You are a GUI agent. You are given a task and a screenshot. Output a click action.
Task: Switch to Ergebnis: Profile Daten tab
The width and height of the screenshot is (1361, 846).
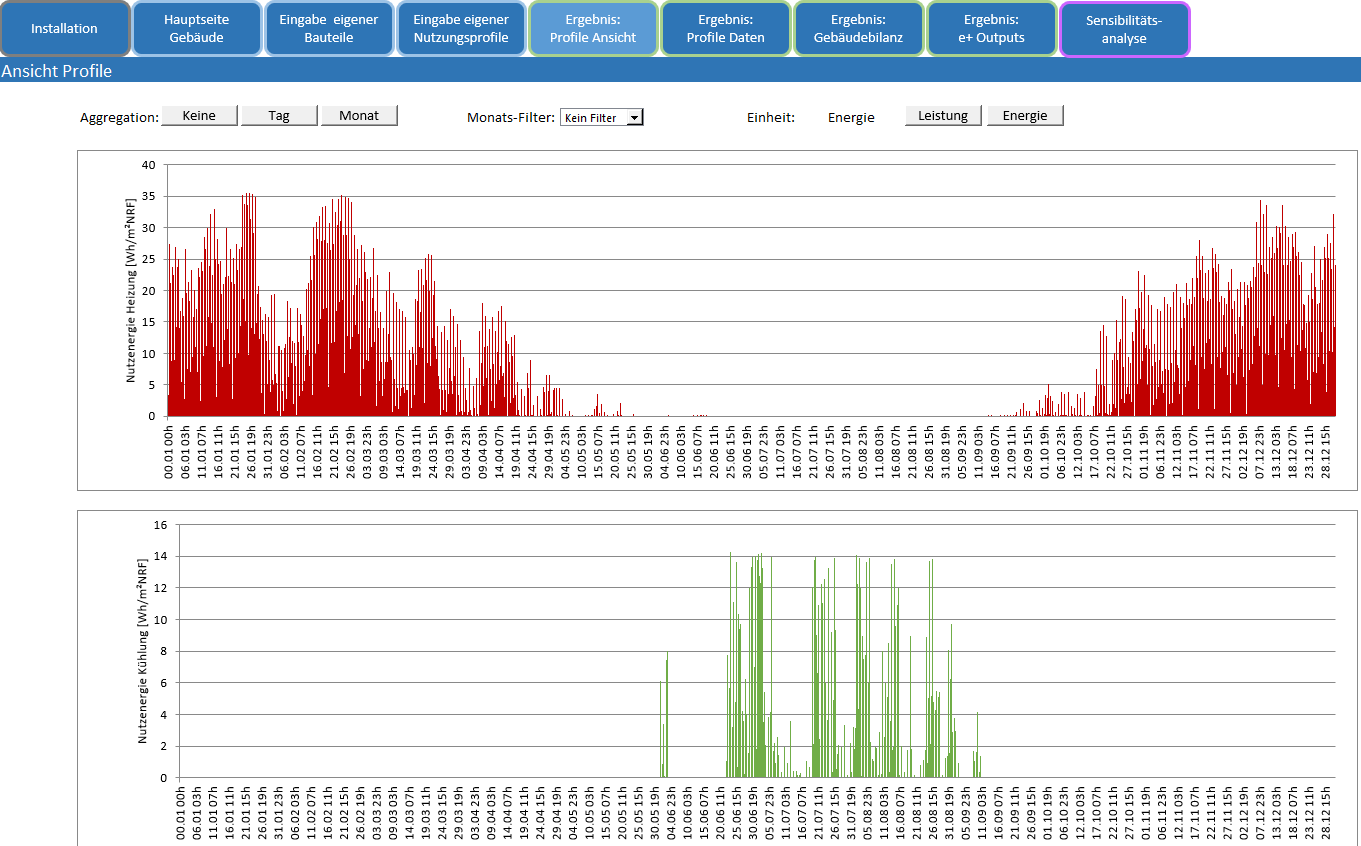726,29
